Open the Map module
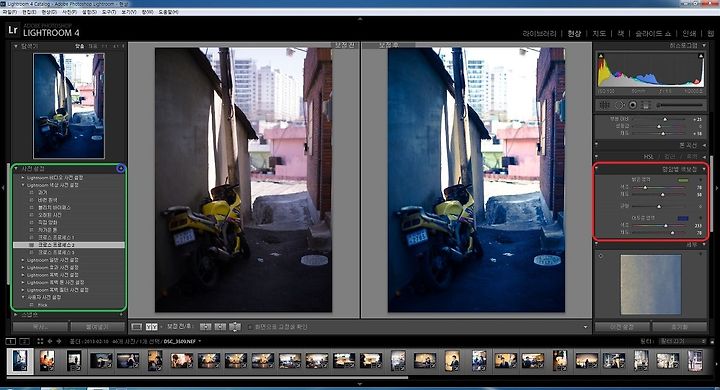The image size is (720, 390). click(599, 34)
